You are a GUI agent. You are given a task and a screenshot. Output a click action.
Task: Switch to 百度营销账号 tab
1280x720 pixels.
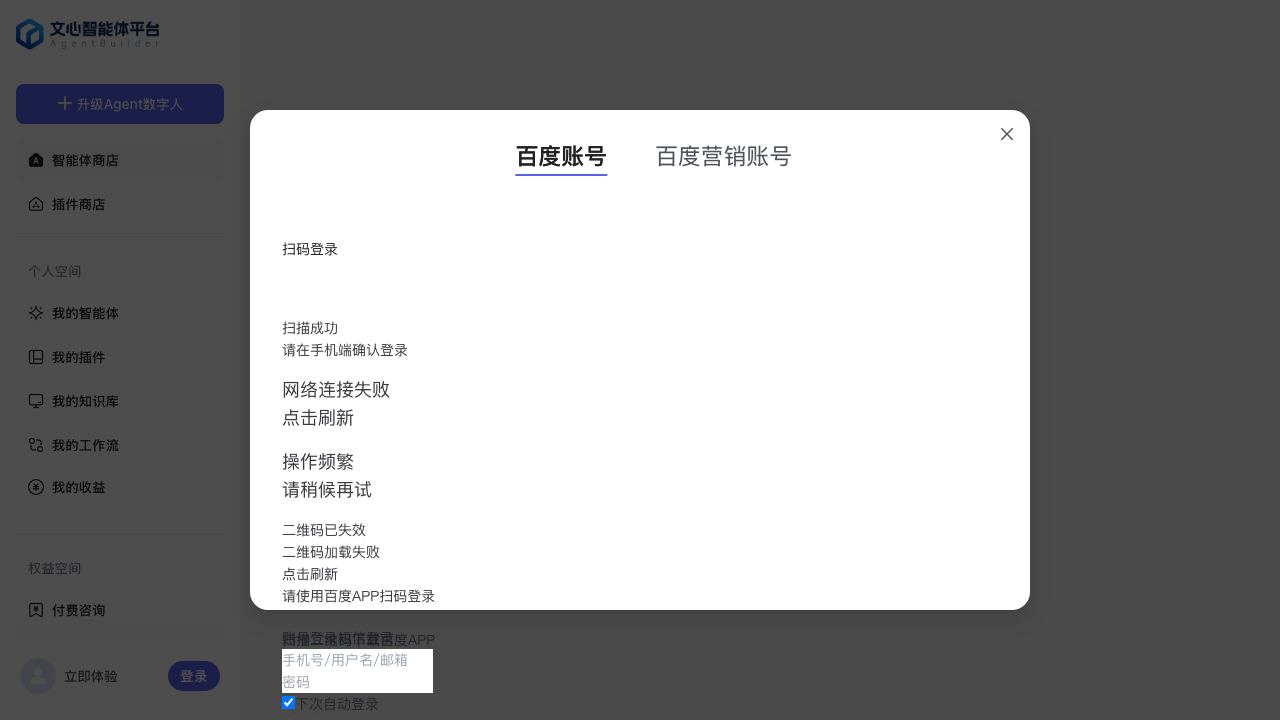point(723,157)
